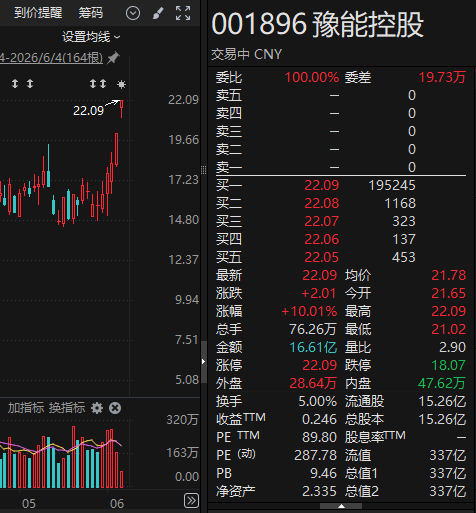Image resolution: width=476 pixels, height=513 pixels.
Task: Collapse side panel with right-arrow handle
Action: point(204,362)
